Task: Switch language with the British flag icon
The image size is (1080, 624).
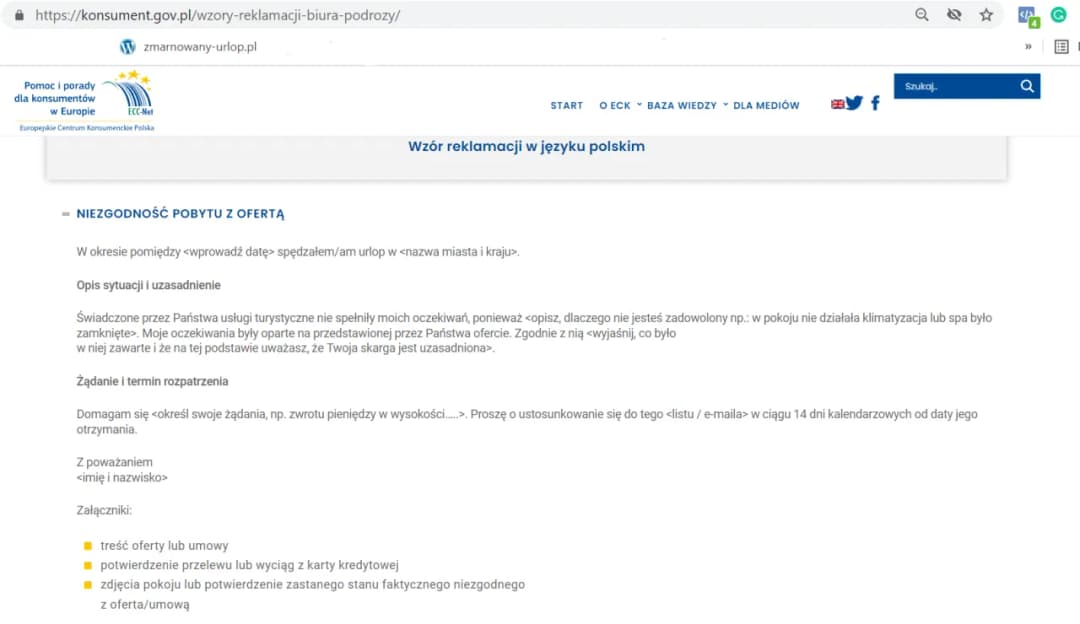Action: [x=837, y=102]
